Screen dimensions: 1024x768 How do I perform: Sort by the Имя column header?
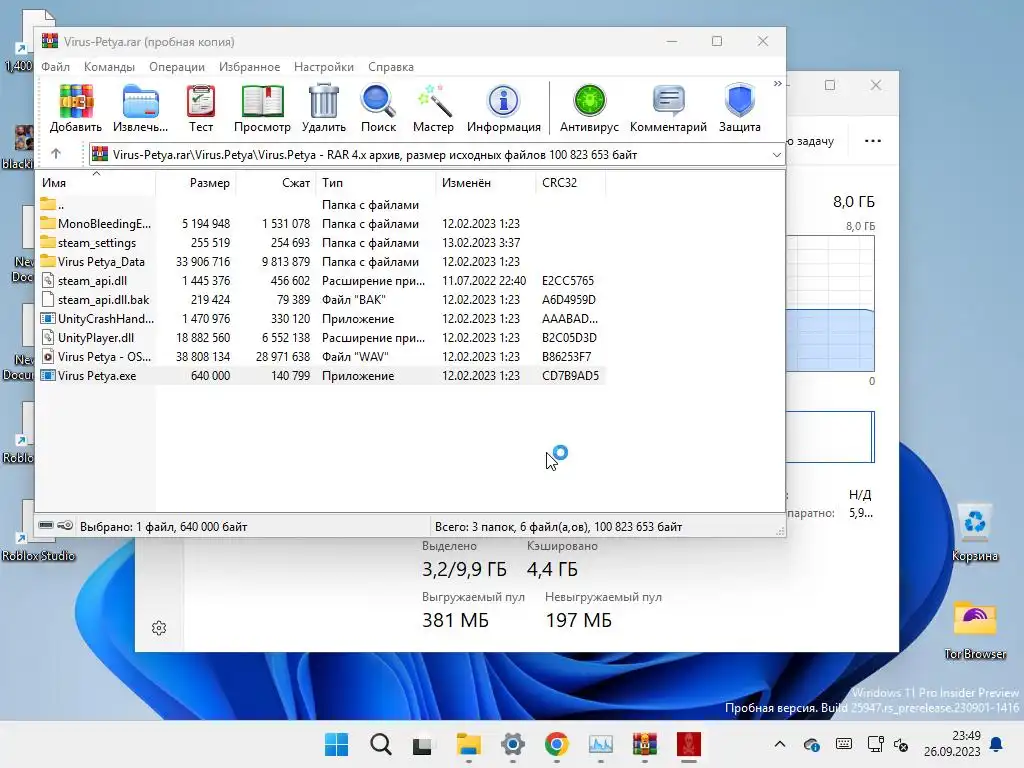click(96, 183)
